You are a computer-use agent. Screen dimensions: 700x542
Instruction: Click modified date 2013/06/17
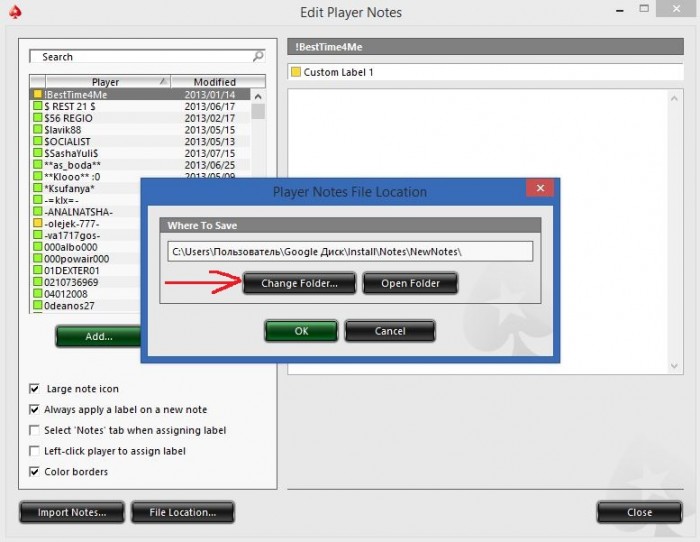click(209, 106)
